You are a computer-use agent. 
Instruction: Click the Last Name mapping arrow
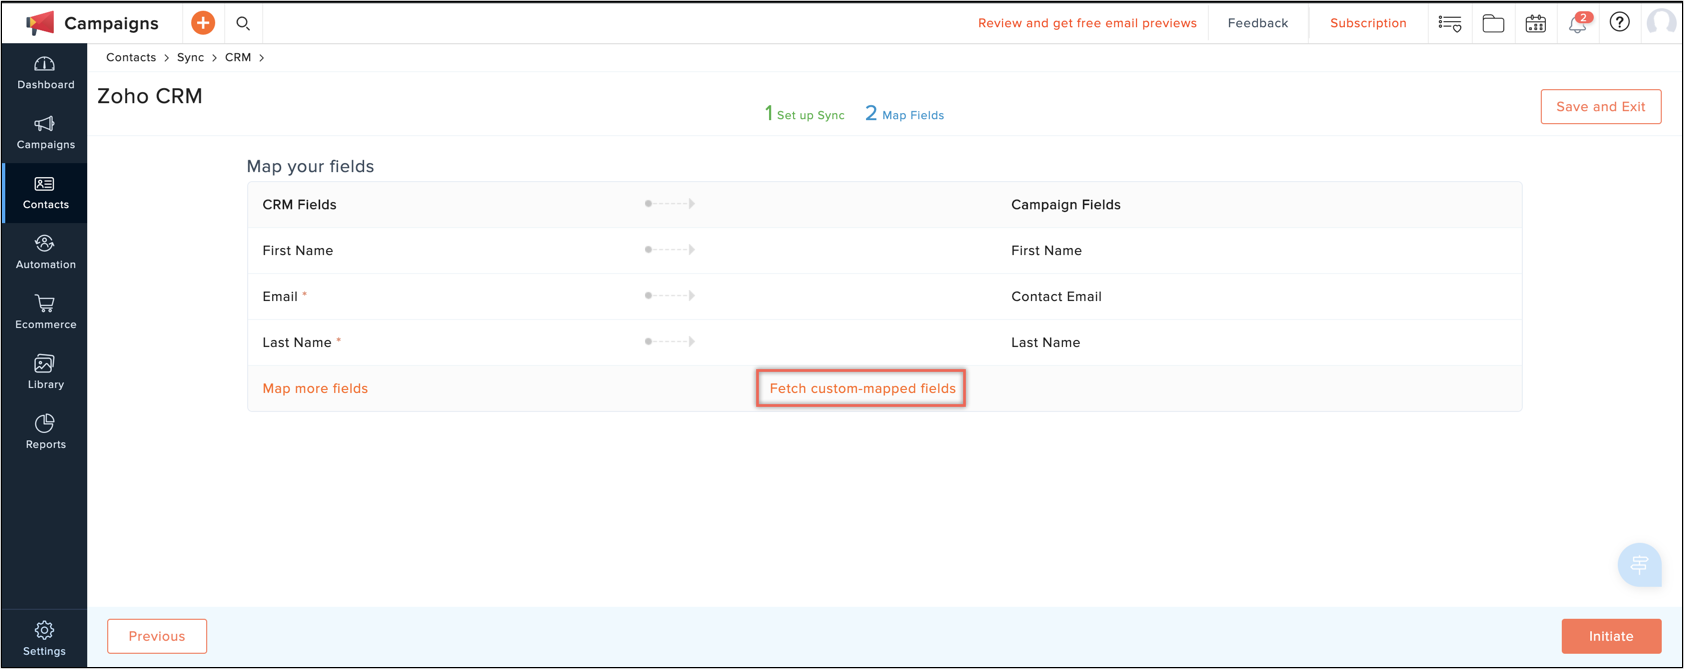coord(670,342)
